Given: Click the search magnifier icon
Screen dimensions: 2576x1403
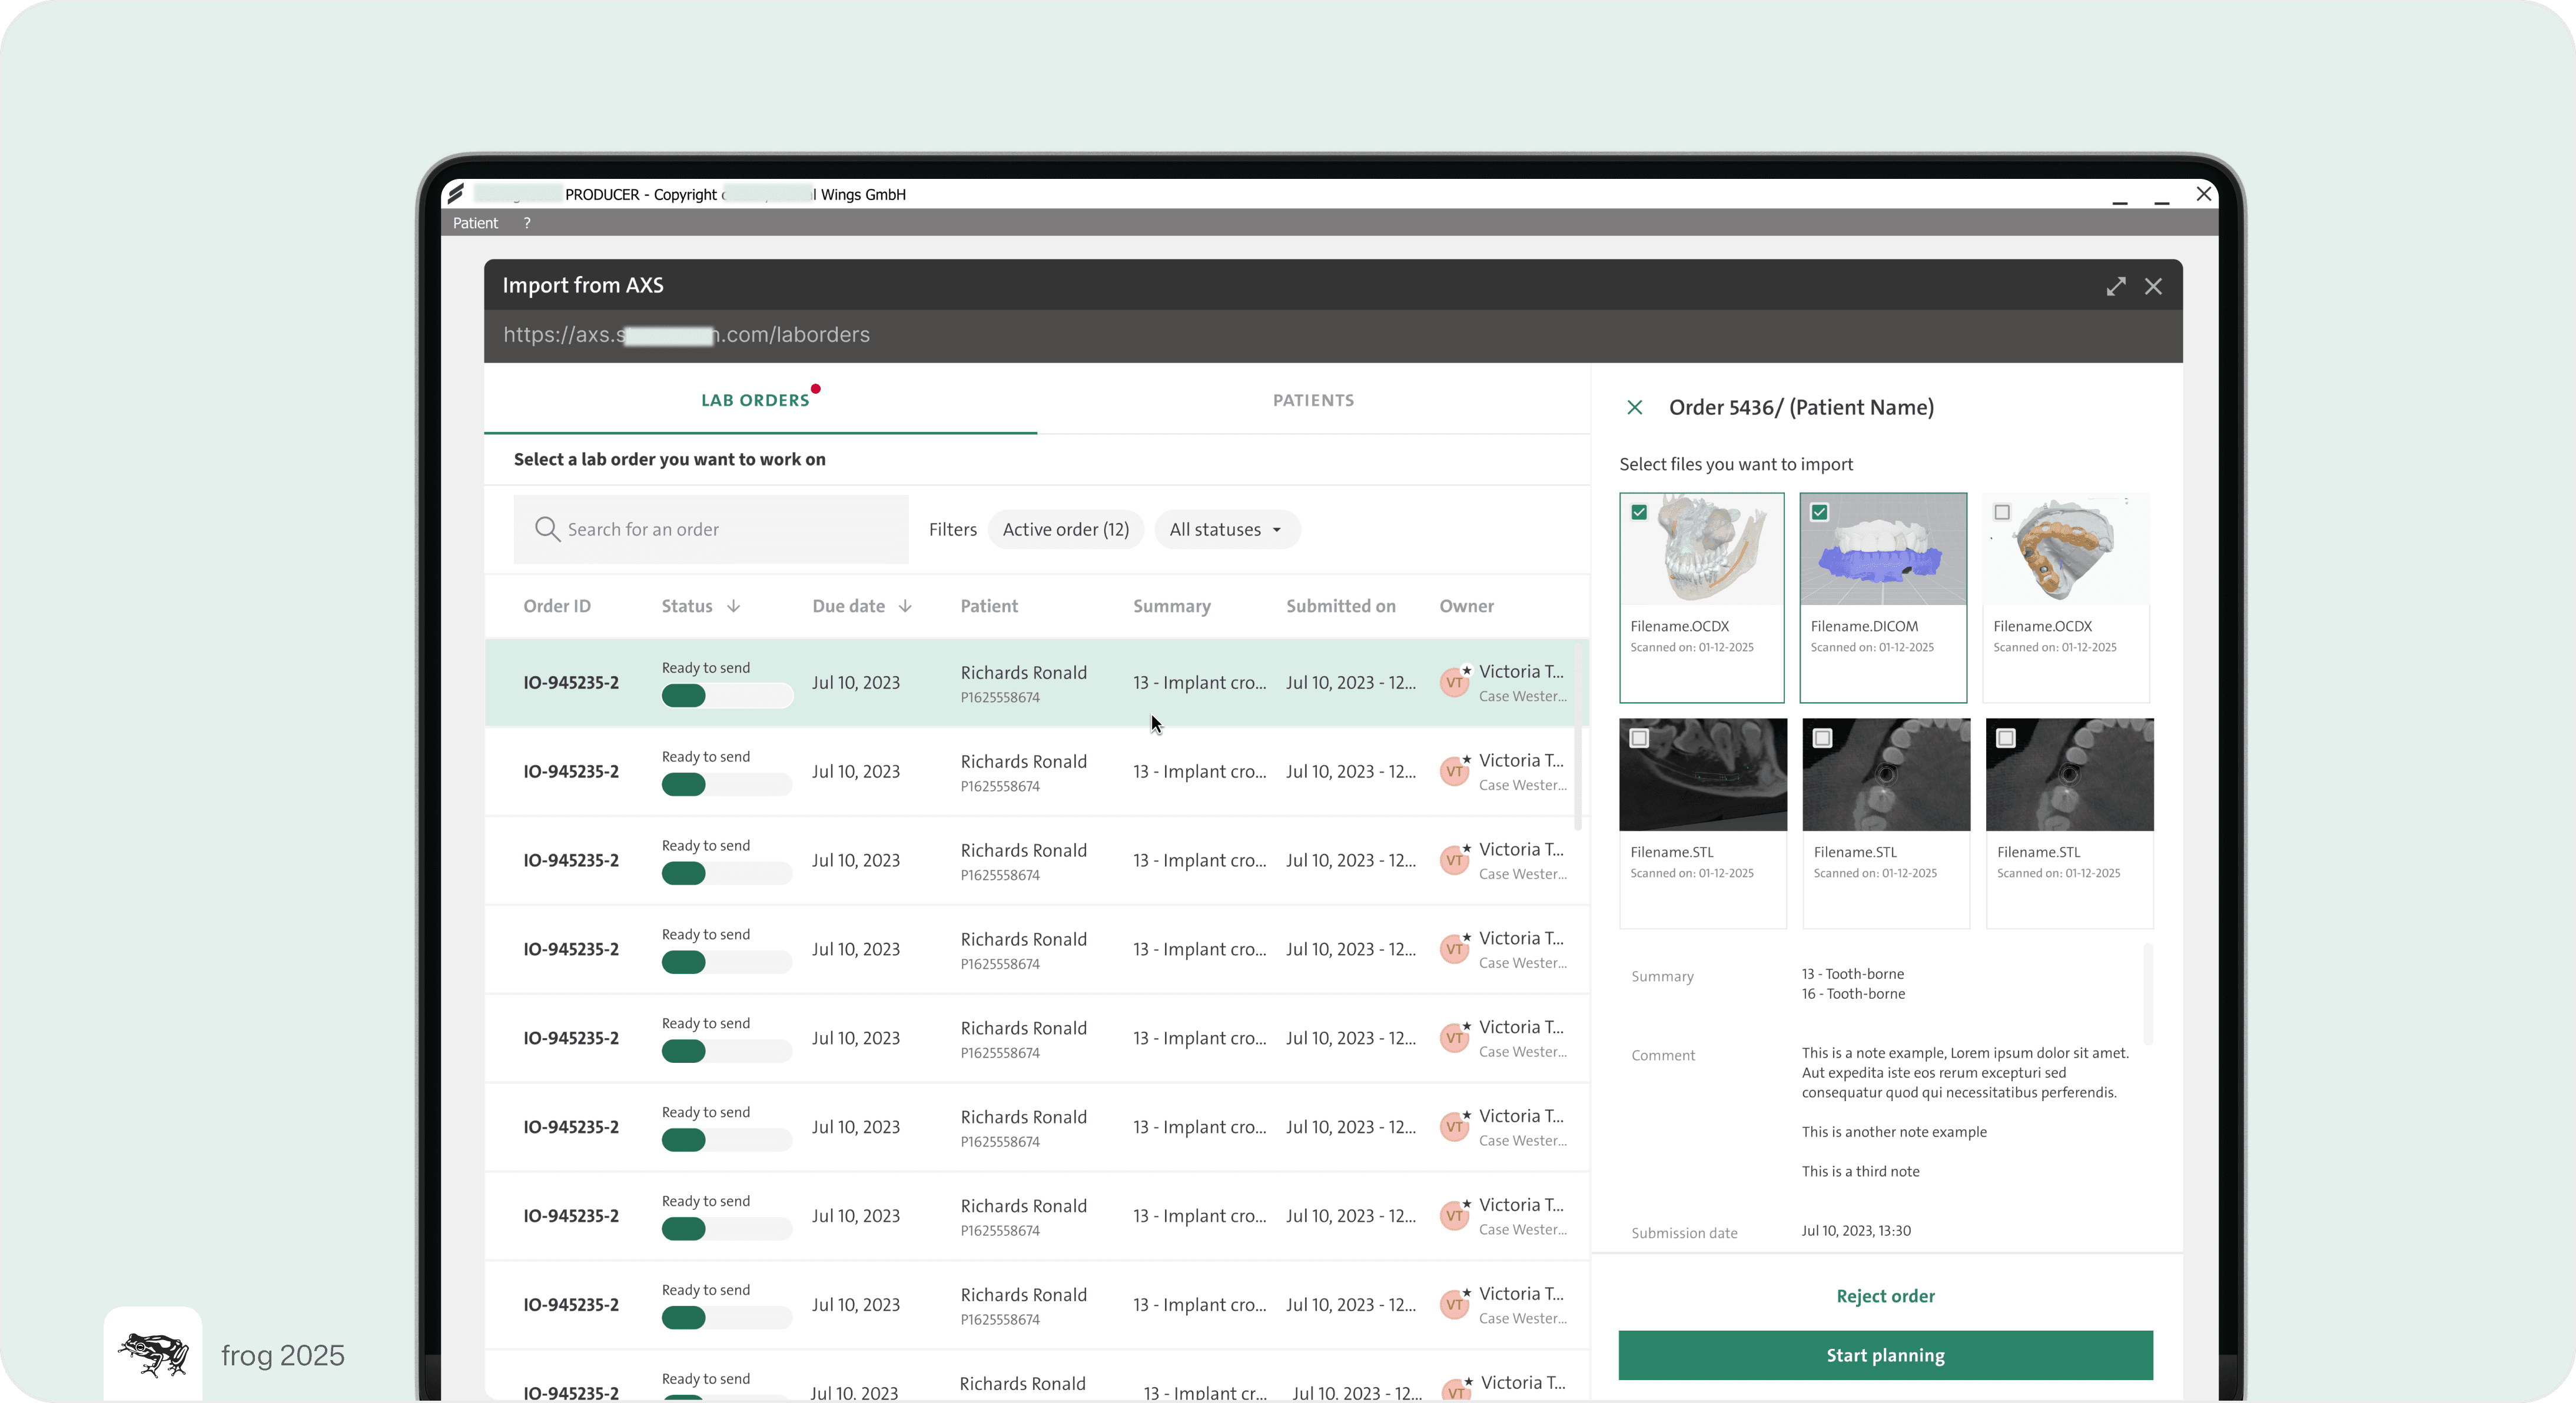Looking at the screenshot, I should [x=546, y=529].
